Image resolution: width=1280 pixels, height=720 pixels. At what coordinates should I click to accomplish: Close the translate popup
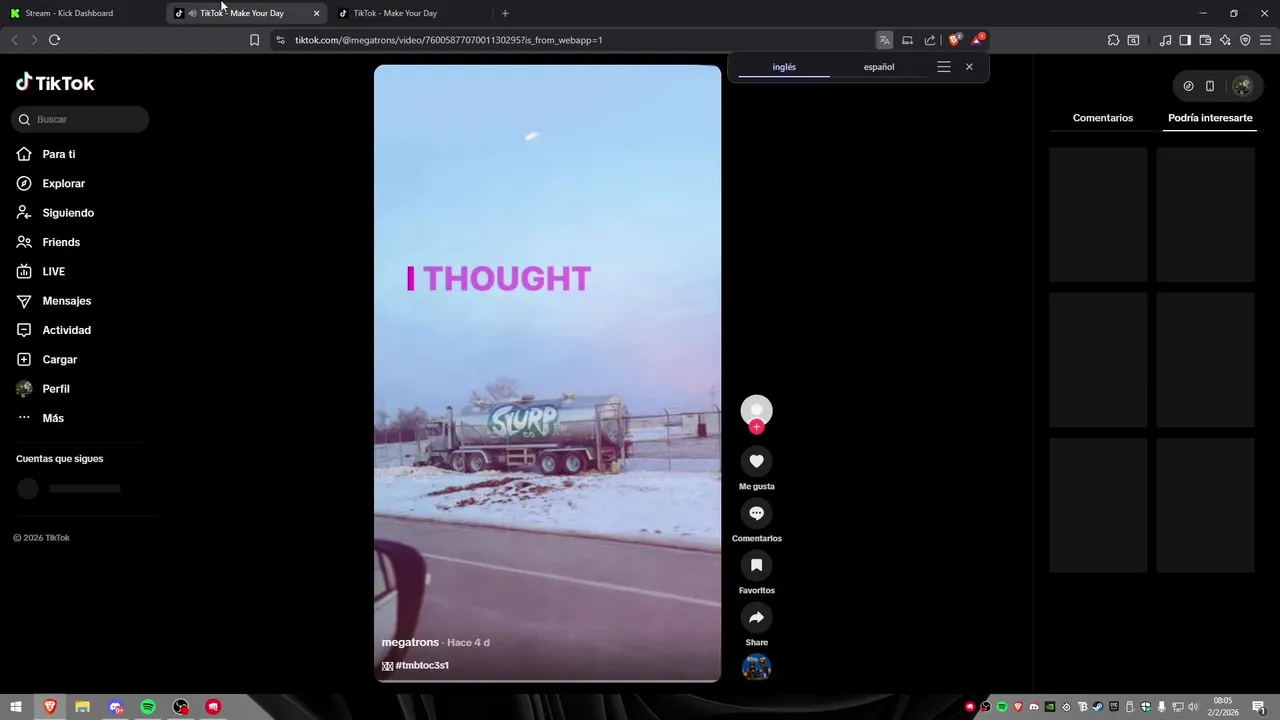pos(969,67)
